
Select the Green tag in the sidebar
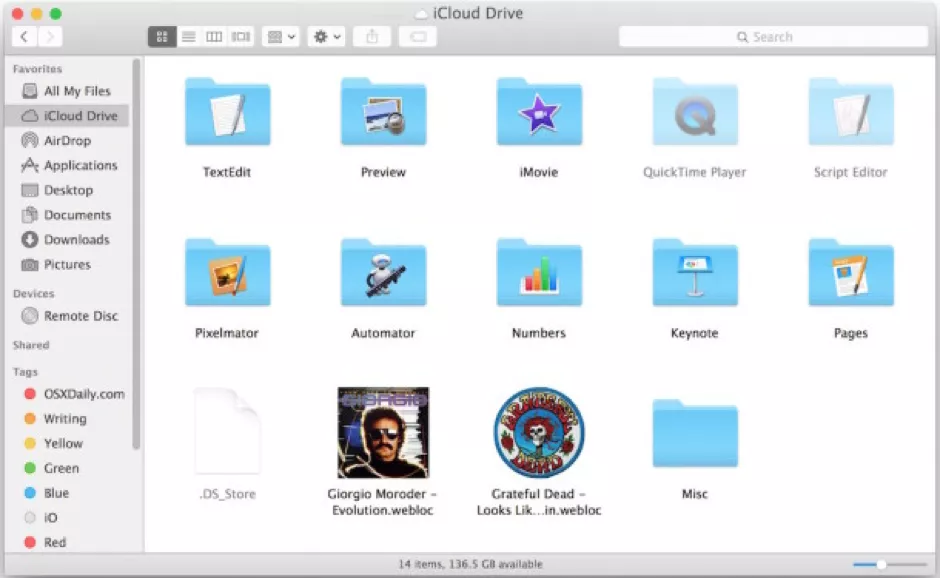pos(60,468)
